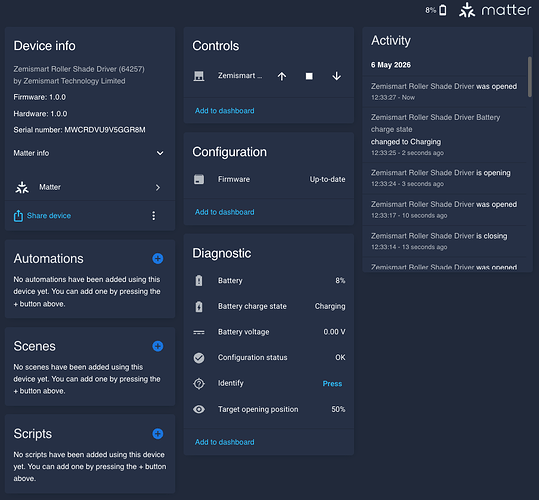Stop the roller shade movement
Image resolution: width=539 pixels, height=500 pixels.
tap(309, 76)
